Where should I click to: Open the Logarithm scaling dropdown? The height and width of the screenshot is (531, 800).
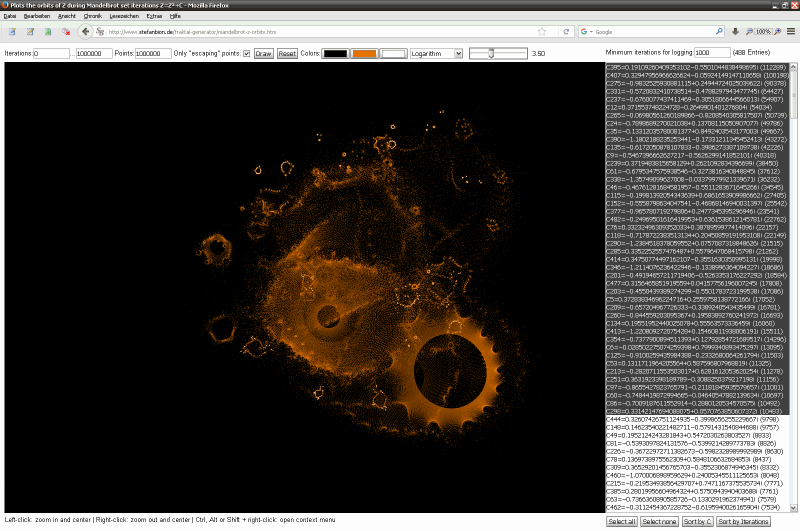[435, 52]
